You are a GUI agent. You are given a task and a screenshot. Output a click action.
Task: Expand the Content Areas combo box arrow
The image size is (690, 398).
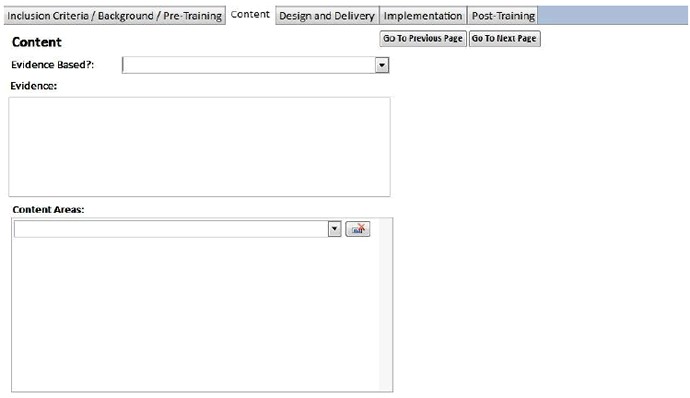coord(334,229)
